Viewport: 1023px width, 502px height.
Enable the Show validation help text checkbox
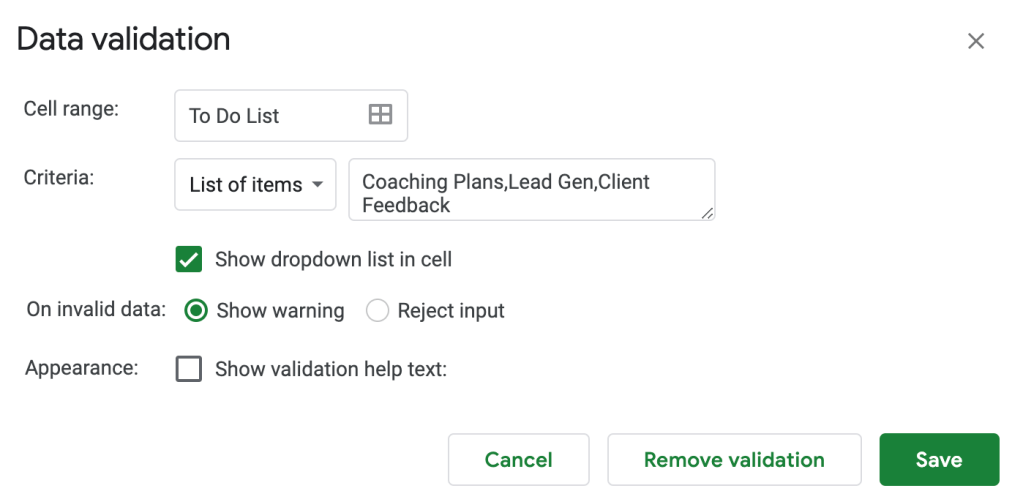pyautogui.click(x=188, y=369)
